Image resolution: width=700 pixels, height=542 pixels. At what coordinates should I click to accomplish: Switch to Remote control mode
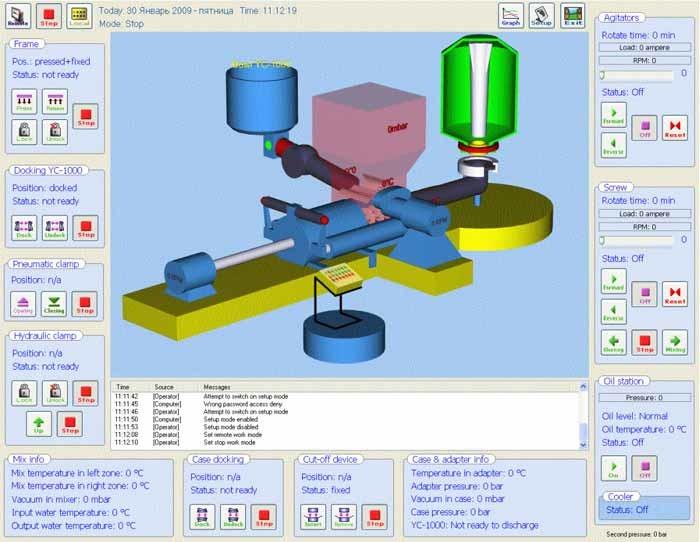point(20,15)
